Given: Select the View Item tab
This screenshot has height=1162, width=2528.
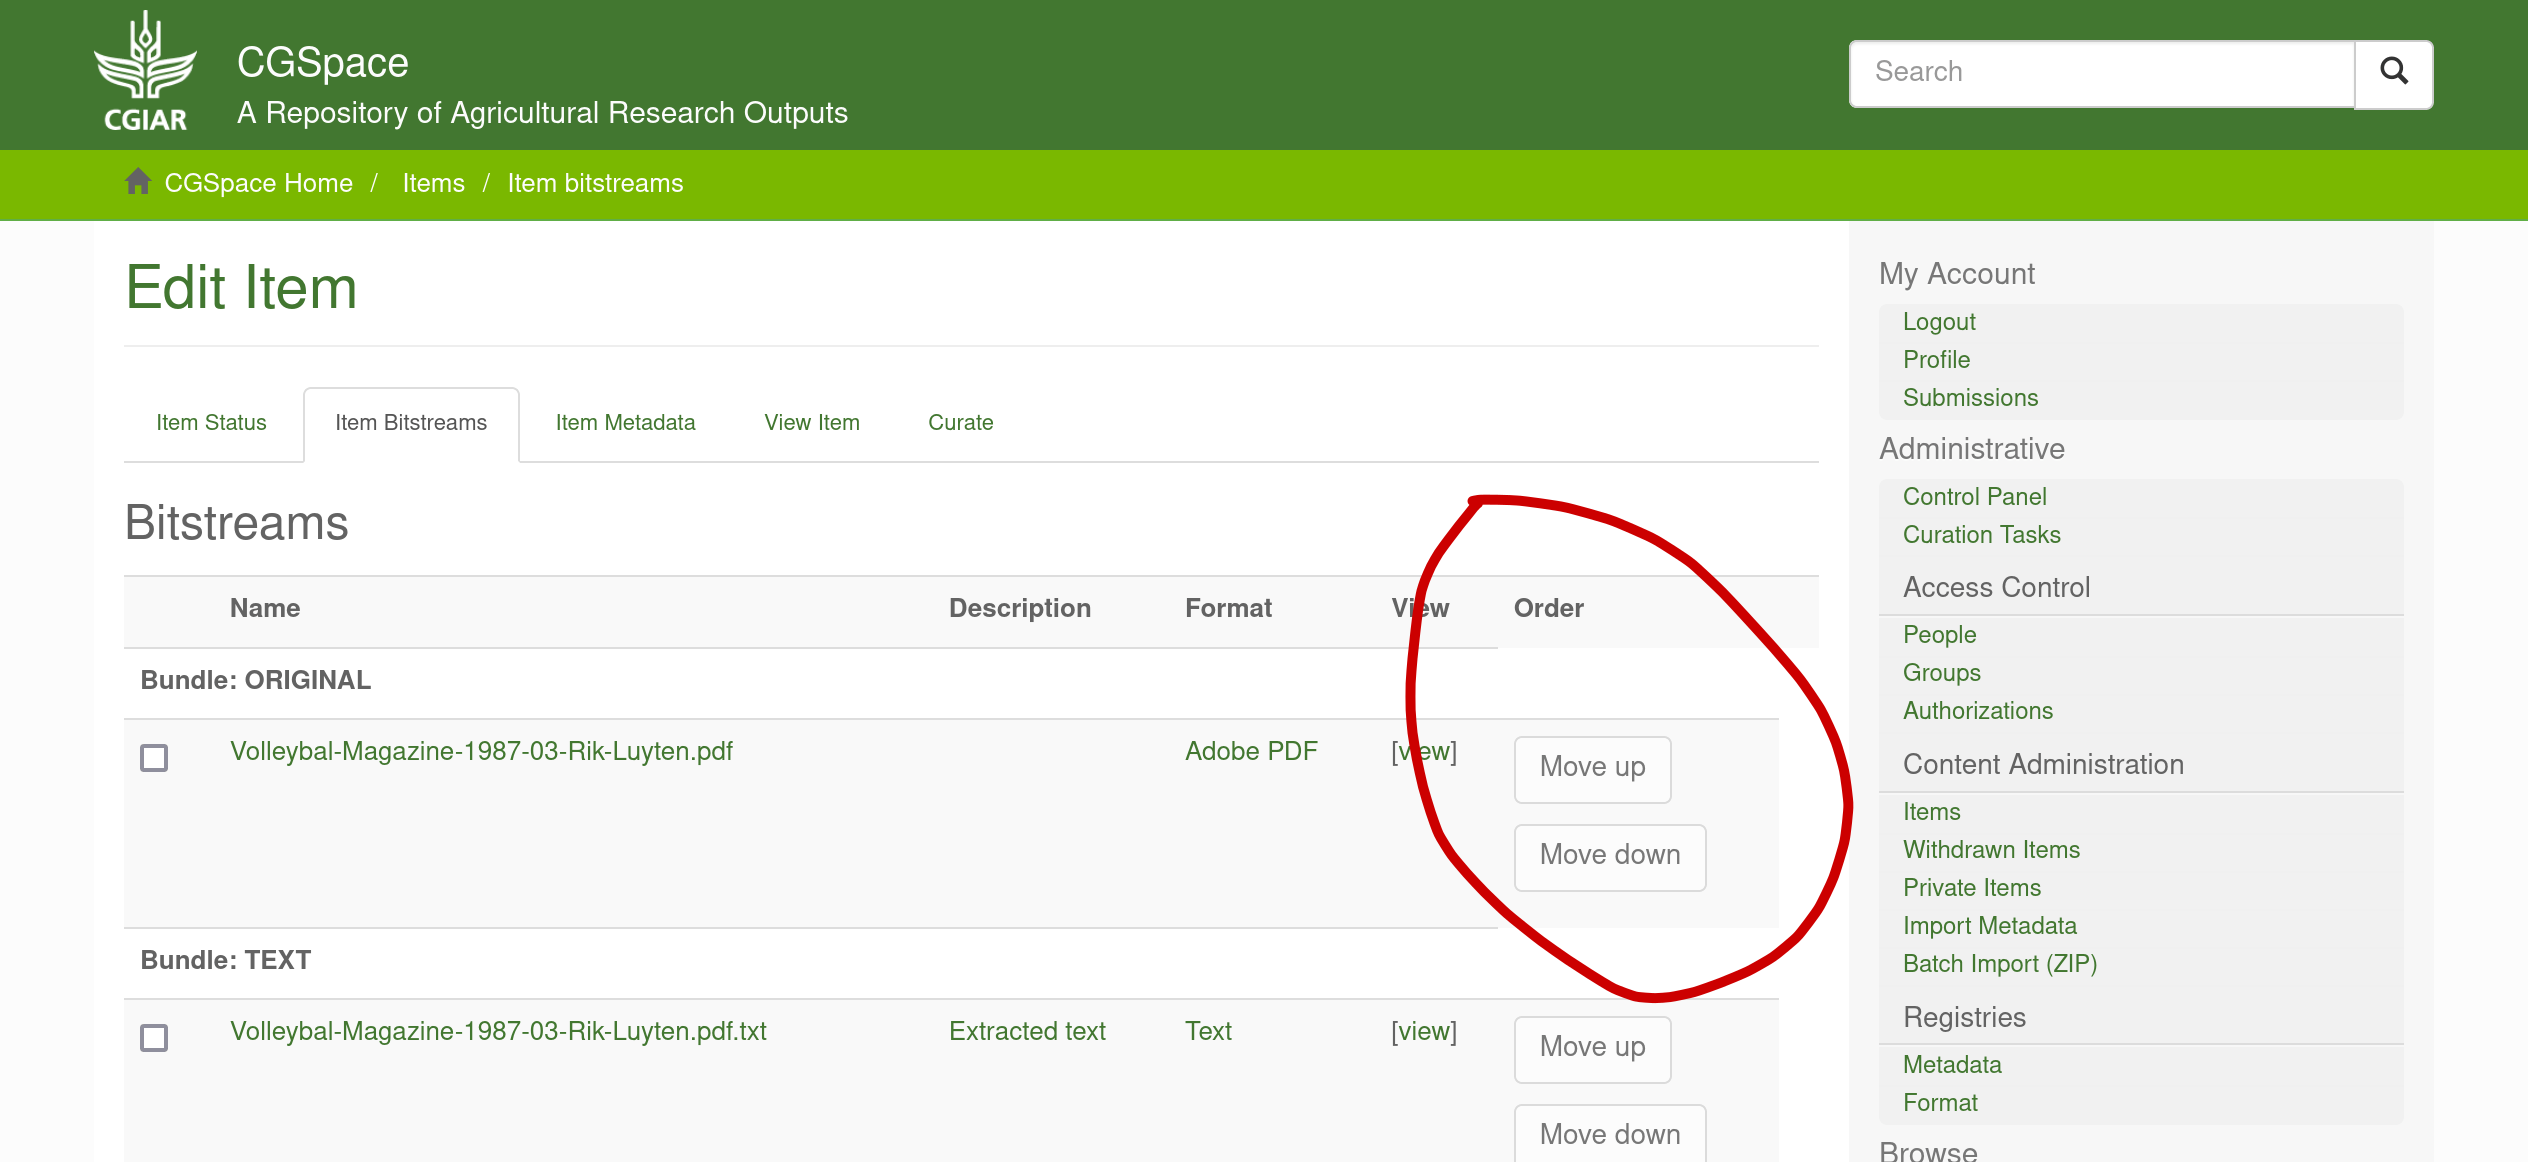Looking at the screenshot, I should pos(811,423).
